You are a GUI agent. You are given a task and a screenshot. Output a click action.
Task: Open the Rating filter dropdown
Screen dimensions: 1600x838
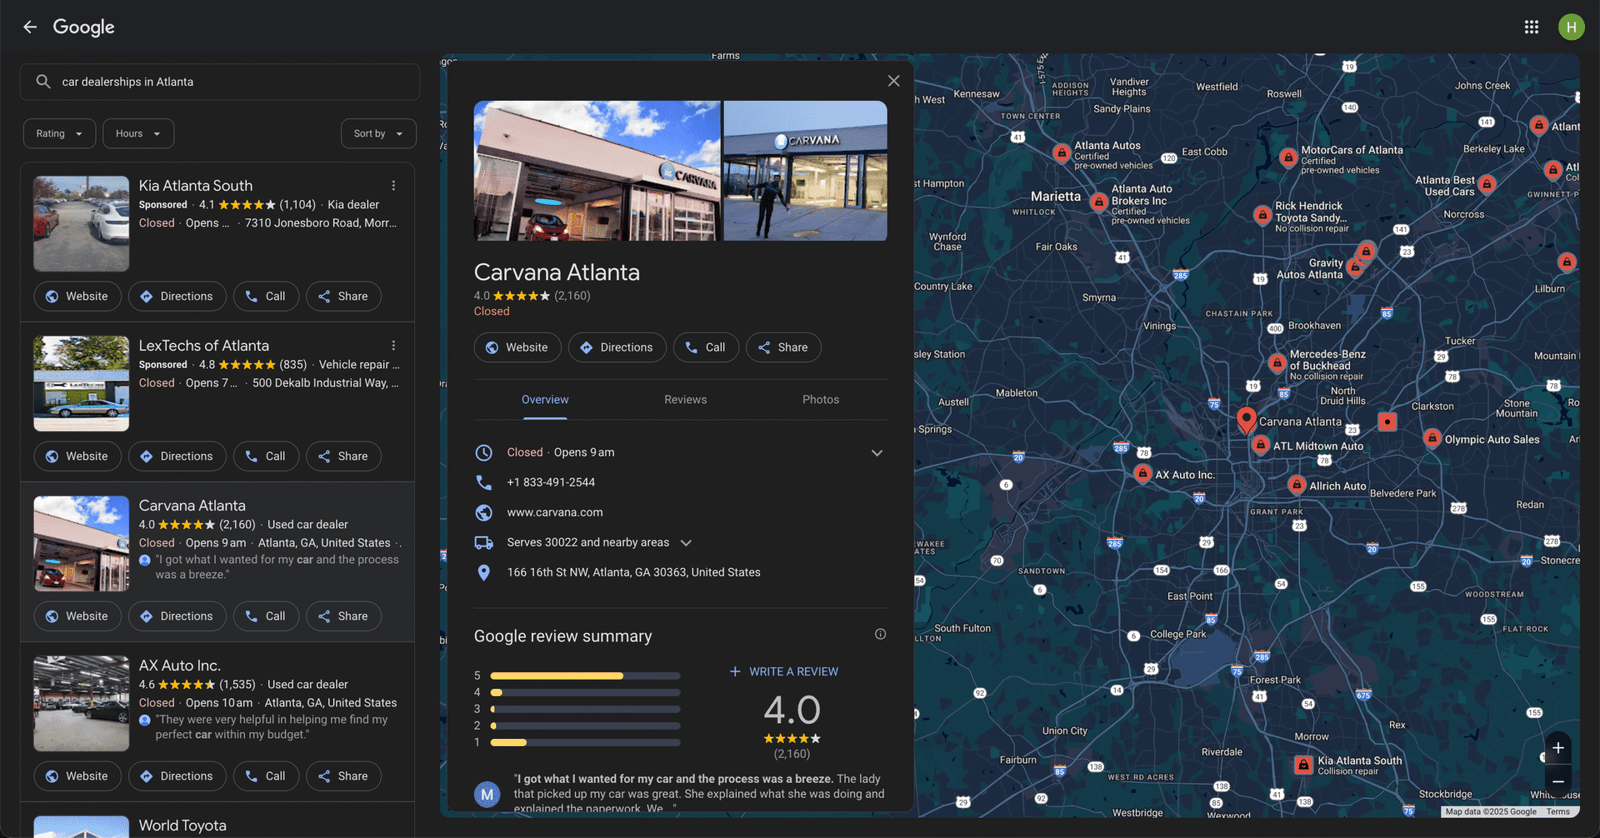point(60,134)
